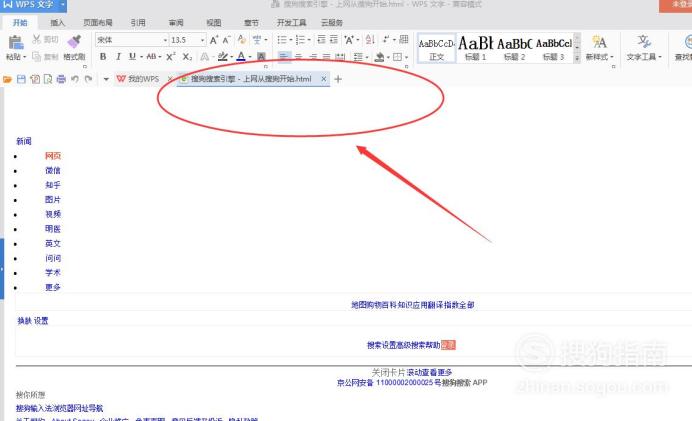Screen dimensions: 692x421
Task: Switch to the 开始 ribbon tab
Action: [x=20, y=23]
